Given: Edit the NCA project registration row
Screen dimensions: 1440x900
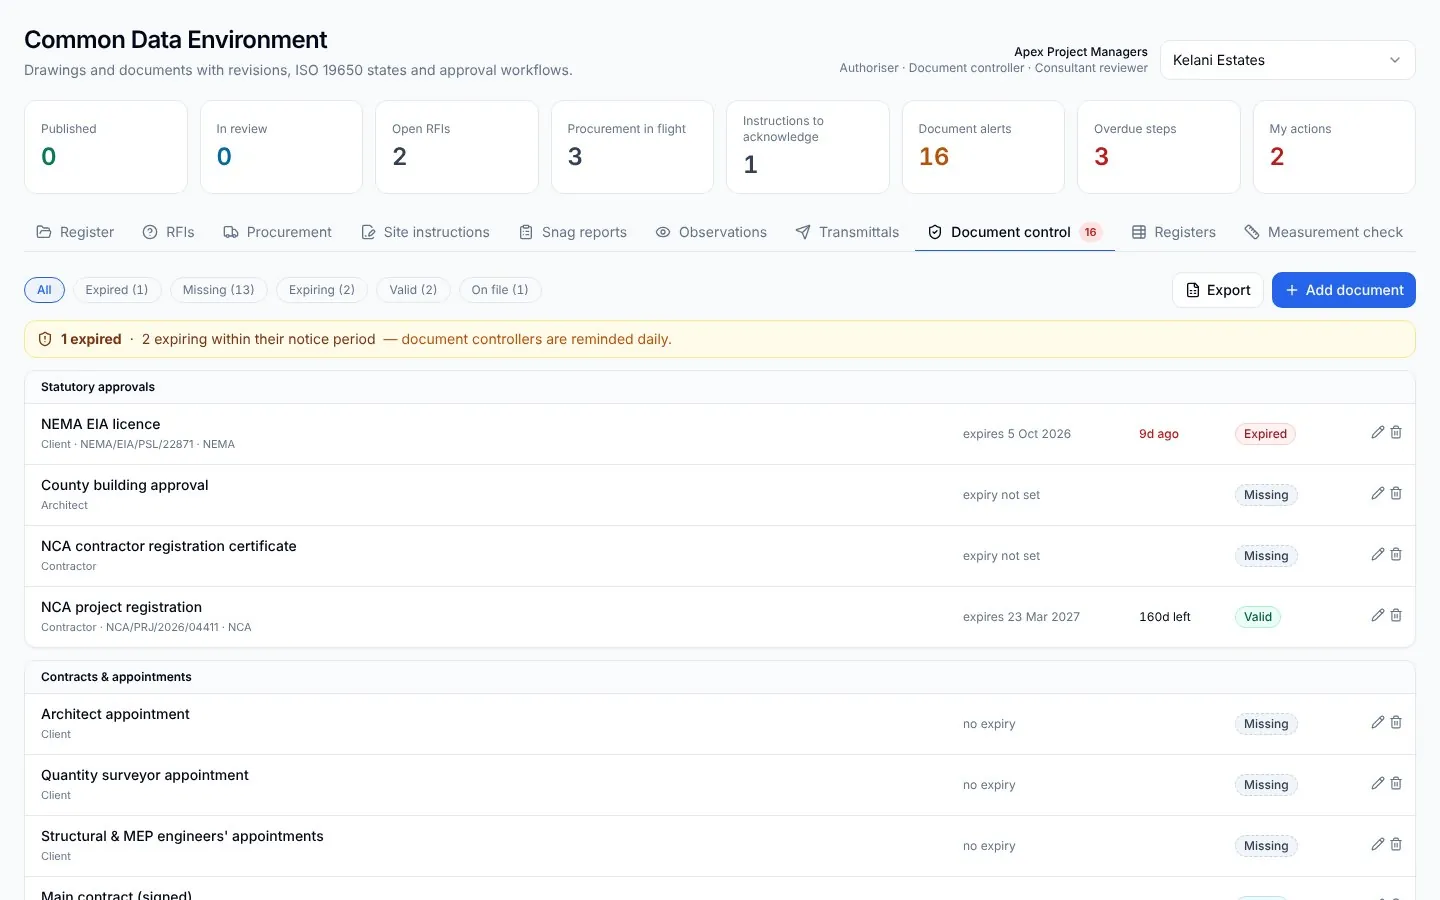Looking at the screenshot, I should point(1377,615).
